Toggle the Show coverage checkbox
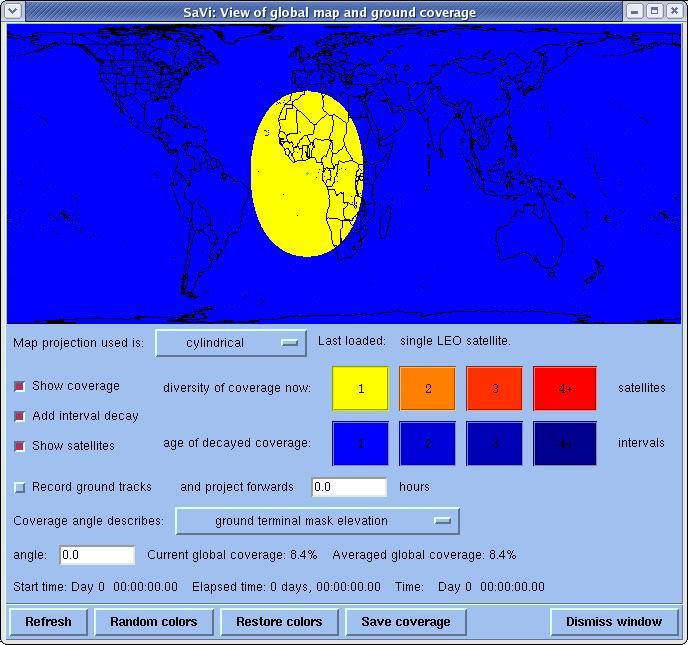The image size is (688, 645). (x=19, y=386)
